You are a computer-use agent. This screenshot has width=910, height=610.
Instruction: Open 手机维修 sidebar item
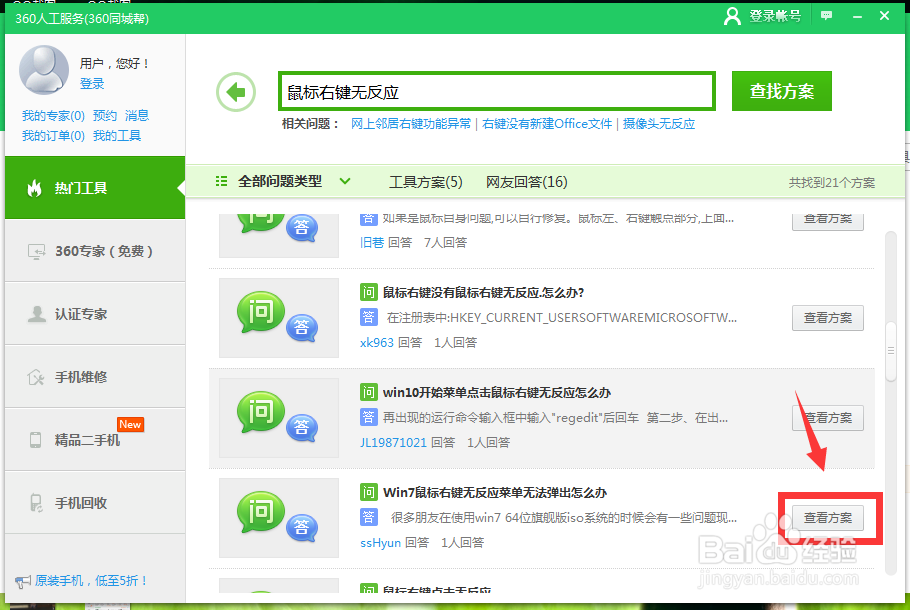click(x=95, y=377)
